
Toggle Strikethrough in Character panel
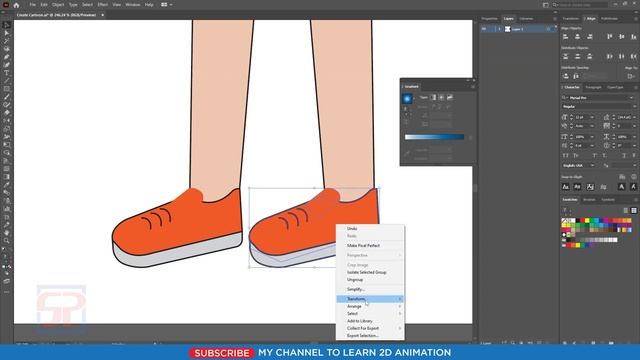[634, 156]
